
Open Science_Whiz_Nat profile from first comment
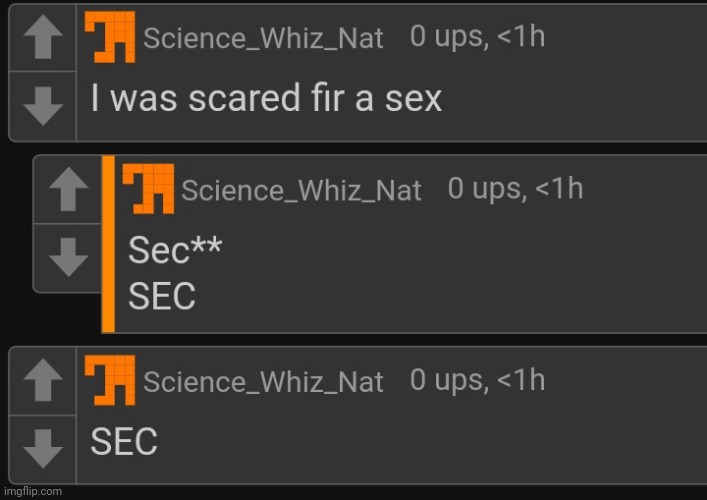coord(264,39)
